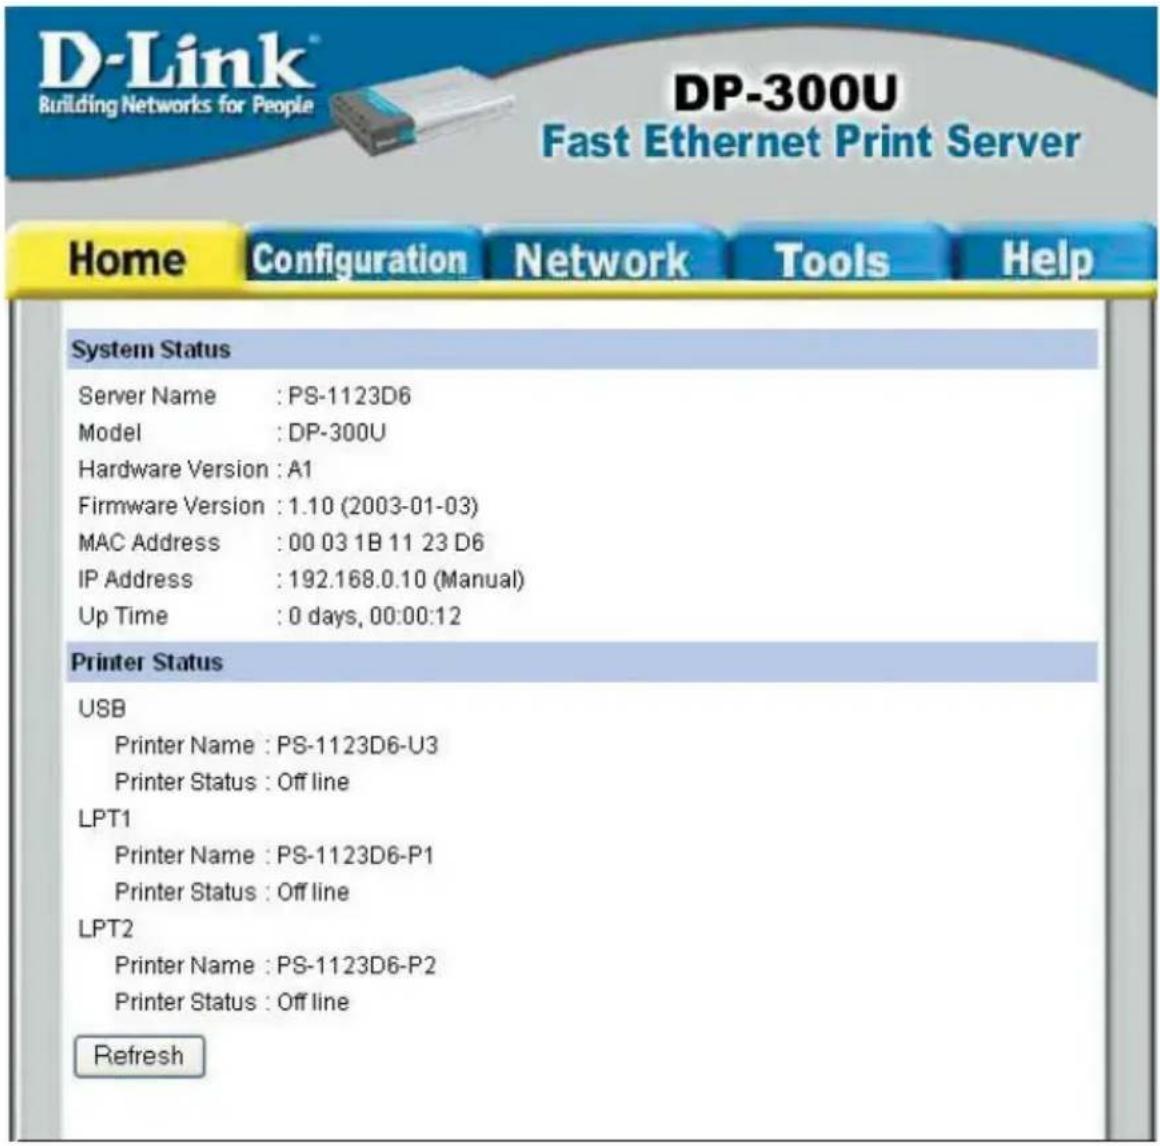
Task: Click Off line status under LPT1
Action: (313, 892)
